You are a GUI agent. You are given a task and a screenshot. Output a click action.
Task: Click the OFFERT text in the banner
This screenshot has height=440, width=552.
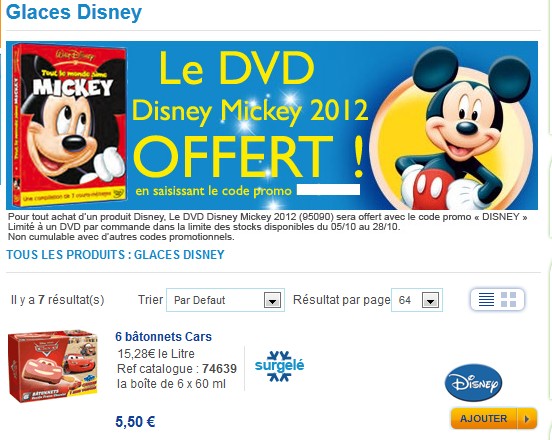[233, 157]
